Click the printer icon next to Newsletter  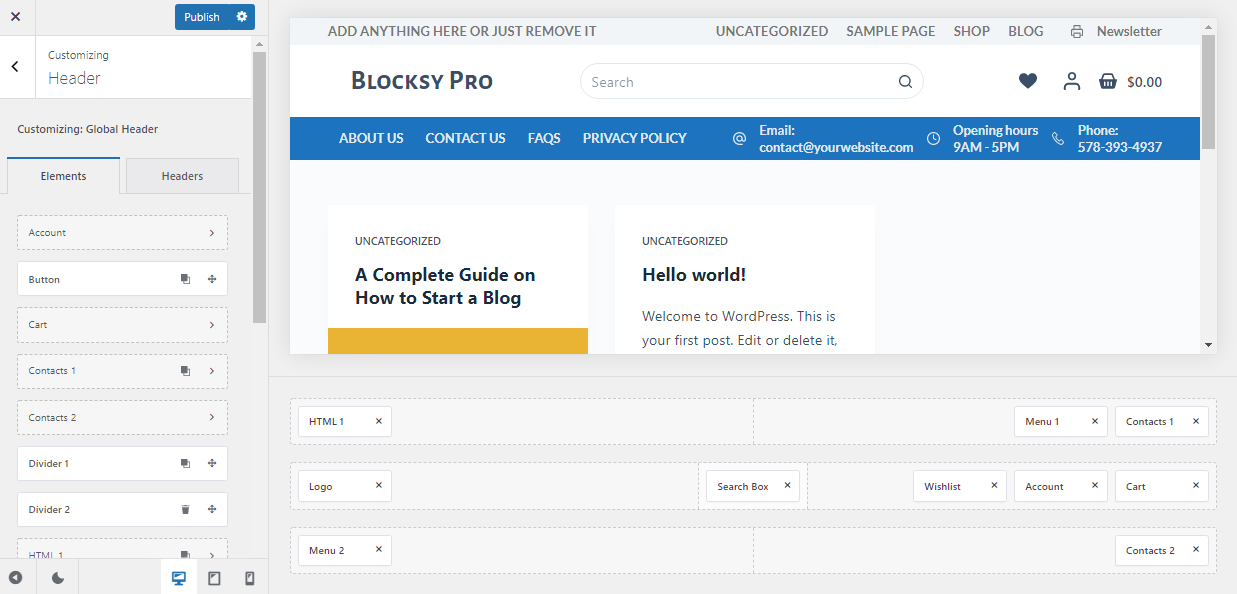(x=1076, y=31)
